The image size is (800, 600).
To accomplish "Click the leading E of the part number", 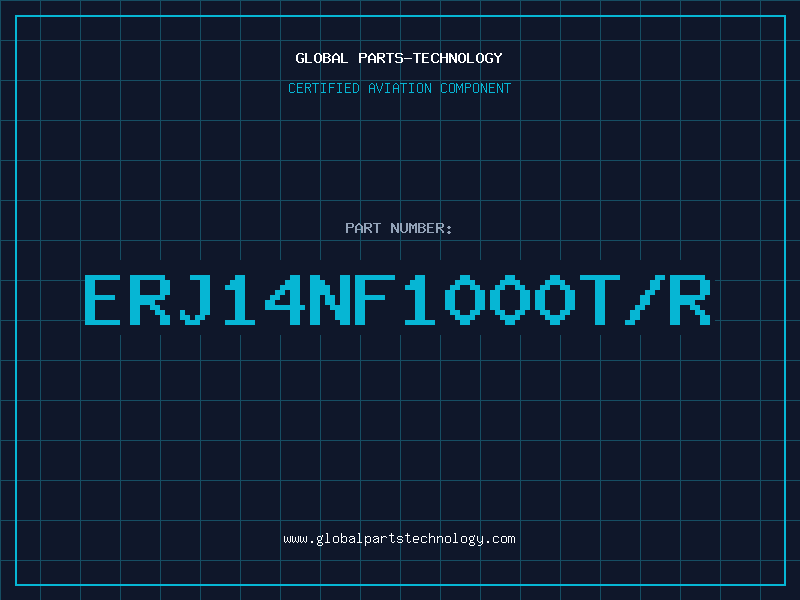I will tap(106, 300).
